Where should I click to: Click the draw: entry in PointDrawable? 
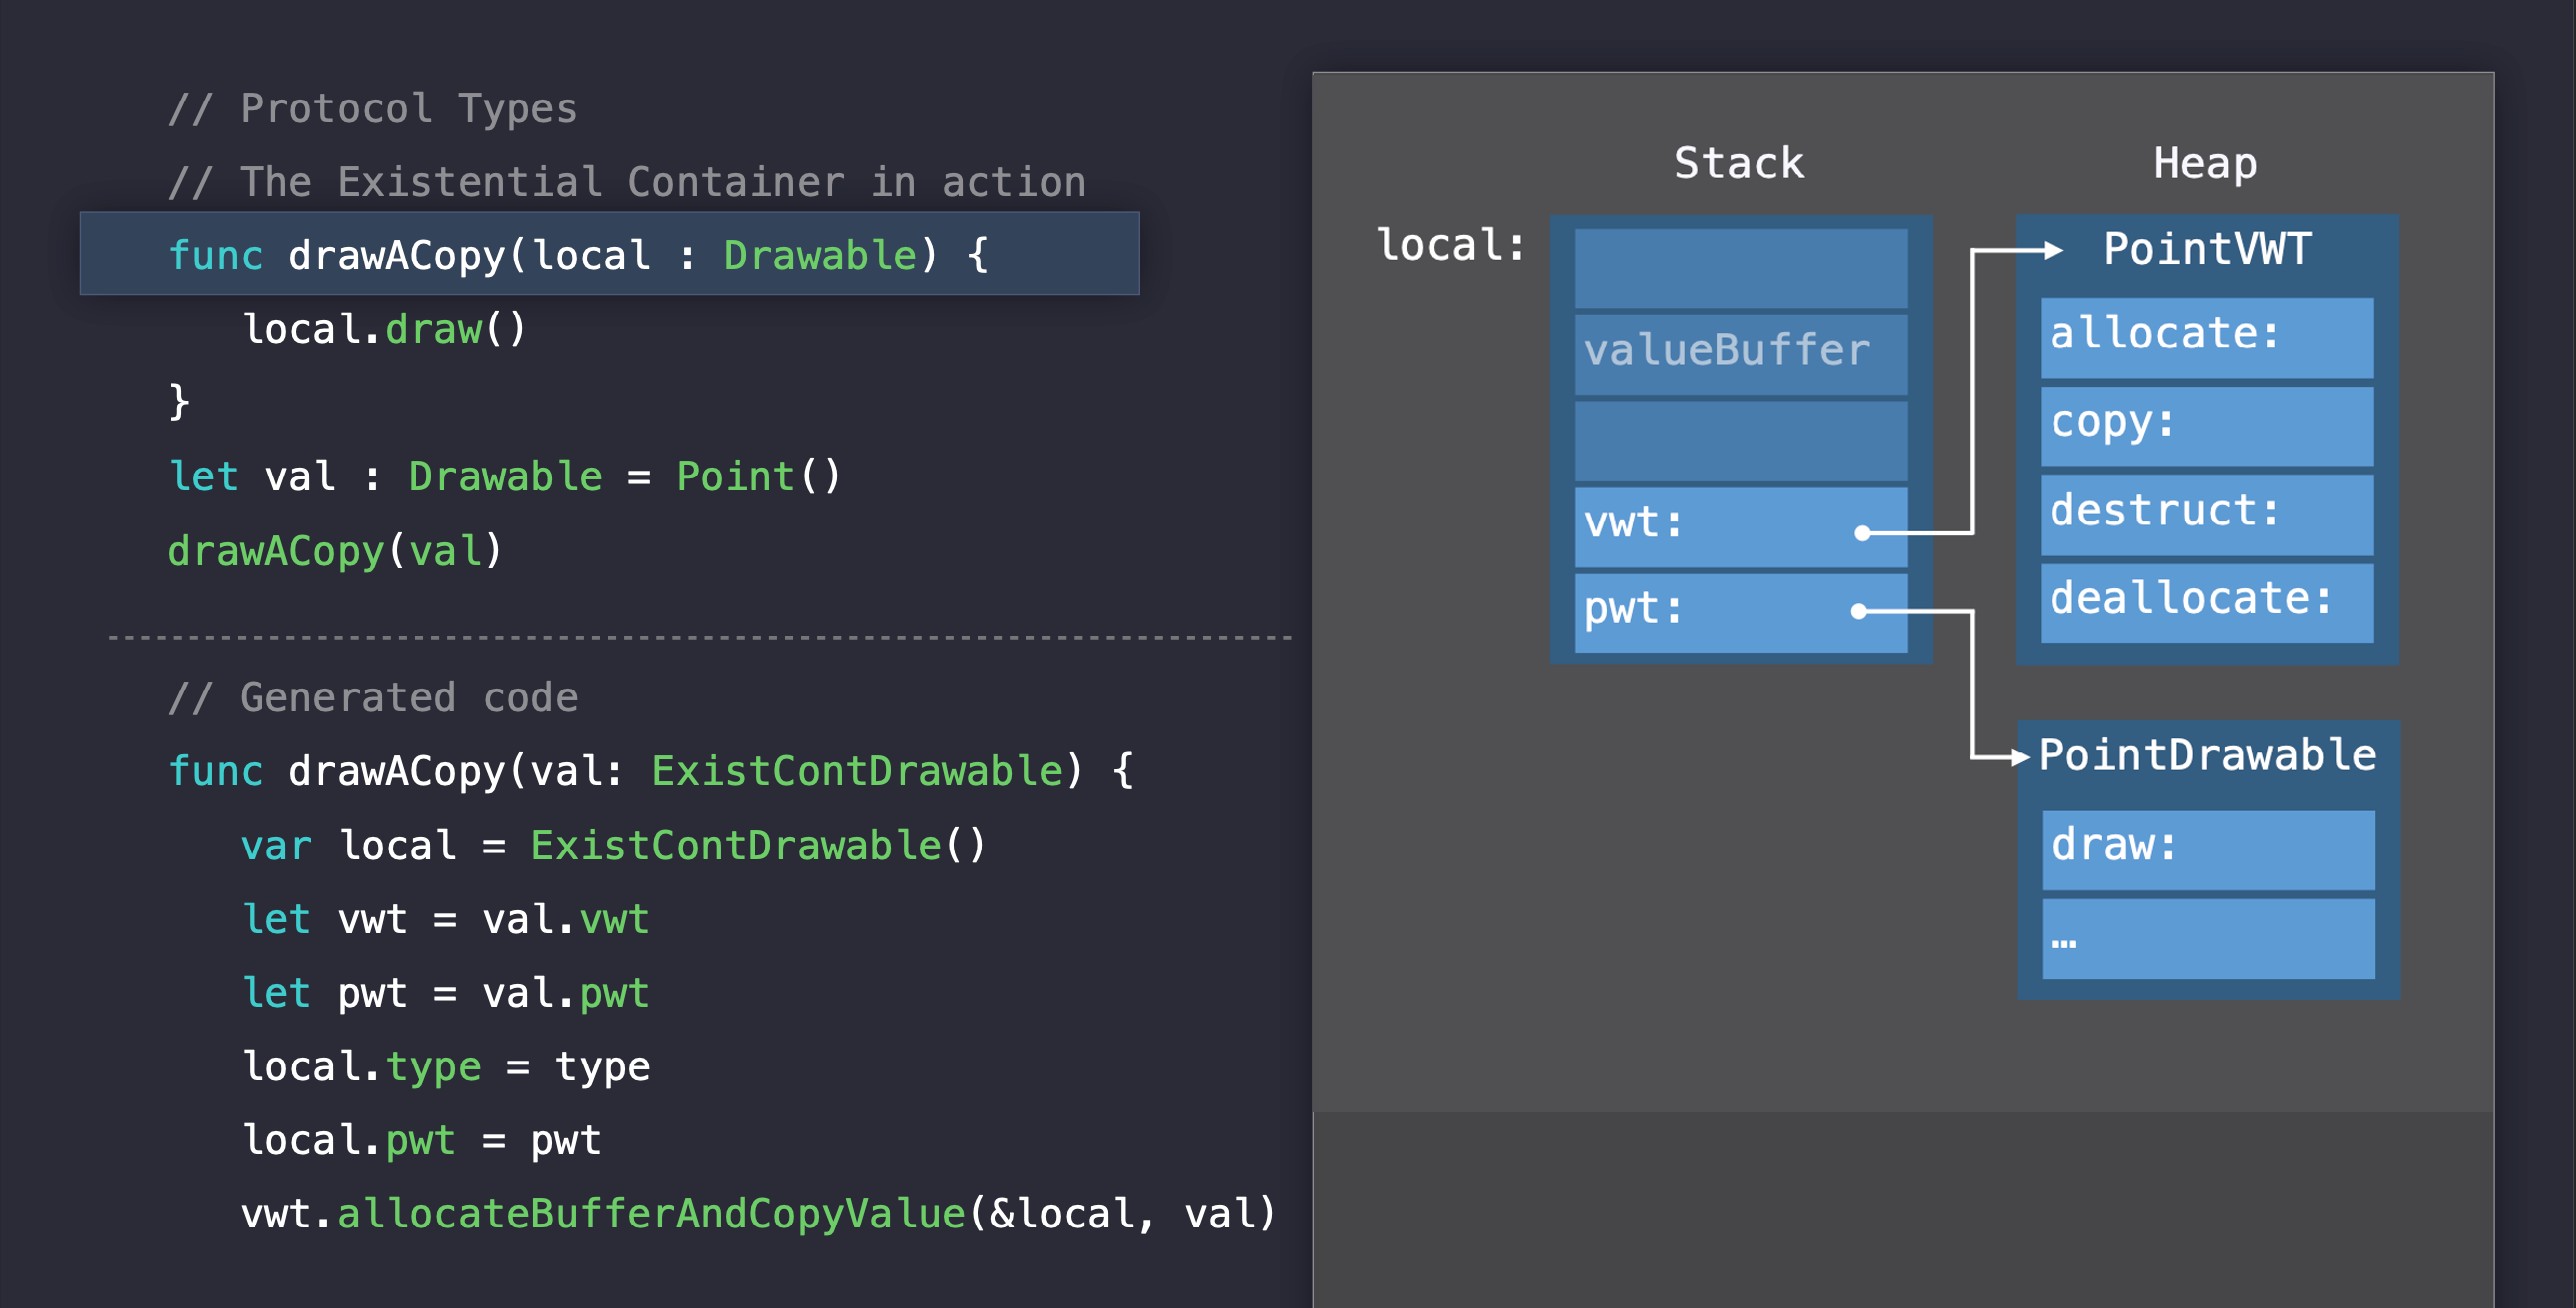2208,848
